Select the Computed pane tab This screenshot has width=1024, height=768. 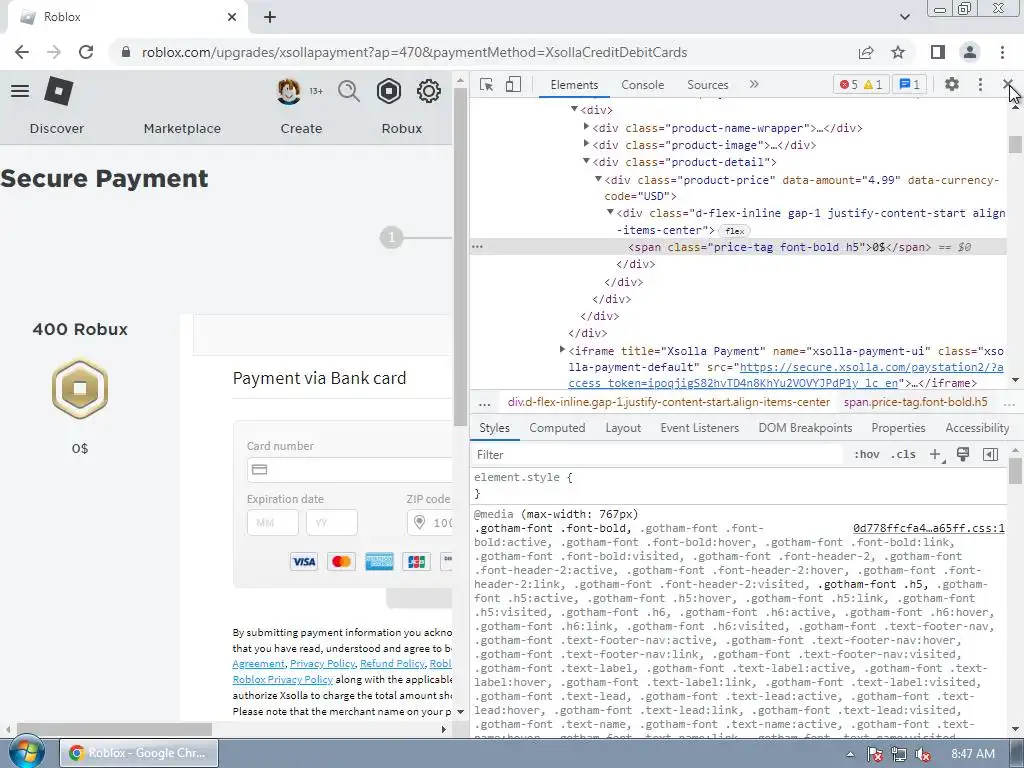point(557,428)
